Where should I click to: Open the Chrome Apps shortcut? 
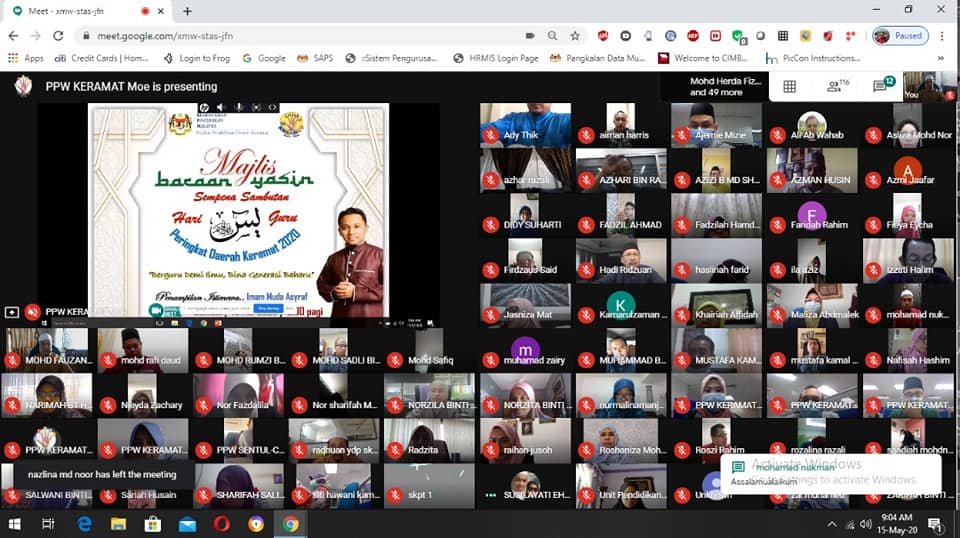pos(25,58)
